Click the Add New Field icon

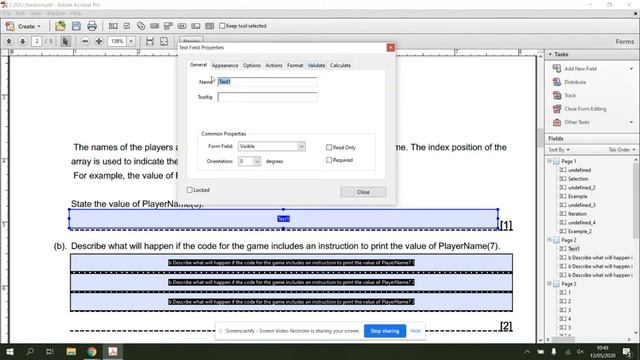point(557,69)
